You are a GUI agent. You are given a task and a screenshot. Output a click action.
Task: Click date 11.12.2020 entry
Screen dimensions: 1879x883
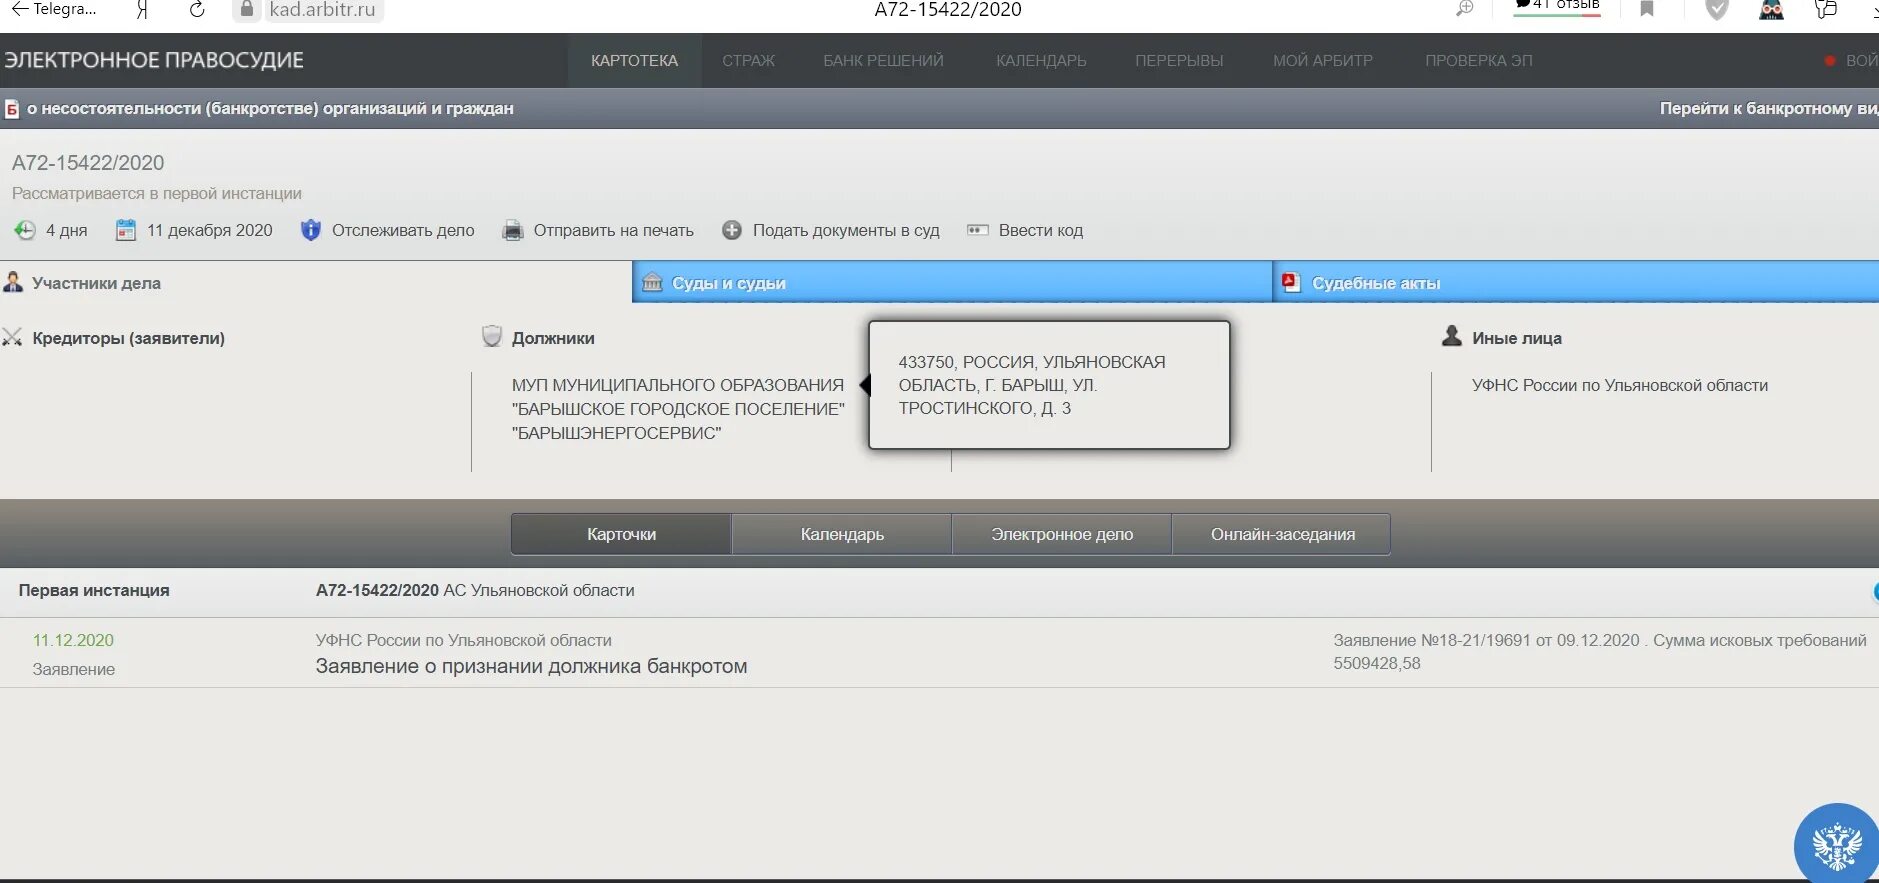pyautogui.click(x=73, y=640)
